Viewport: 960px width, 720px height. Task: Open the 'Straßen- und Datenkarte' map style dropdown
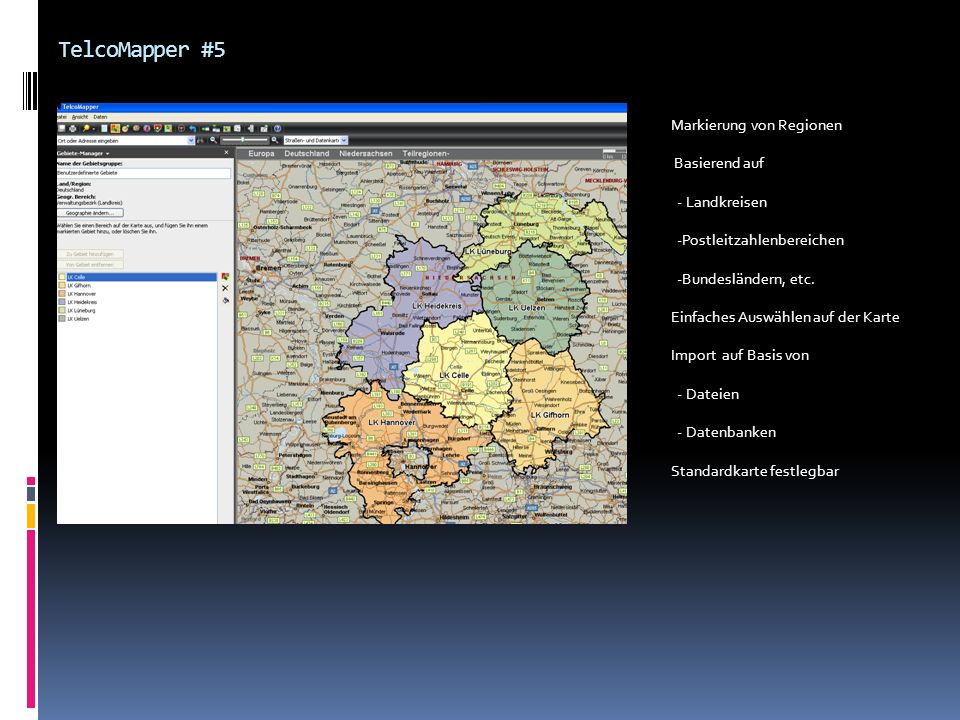point(315,140)
